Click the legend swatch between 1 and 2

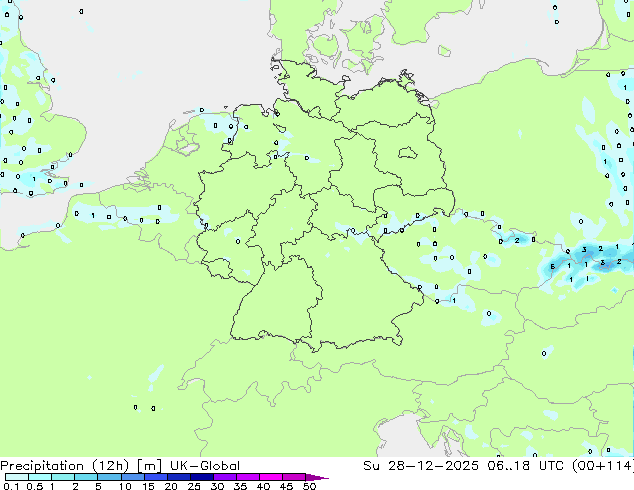coord(63,477)
